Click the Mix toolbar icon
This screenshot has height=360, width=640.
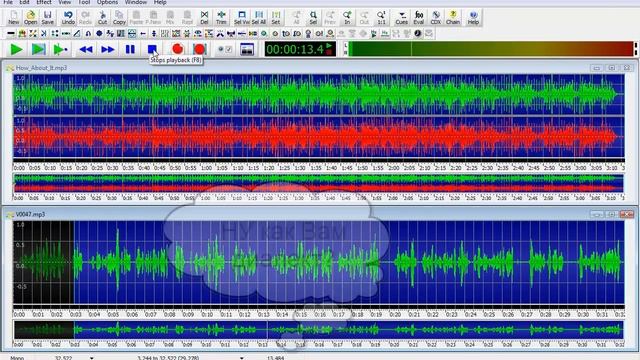[x=170, y=17]
